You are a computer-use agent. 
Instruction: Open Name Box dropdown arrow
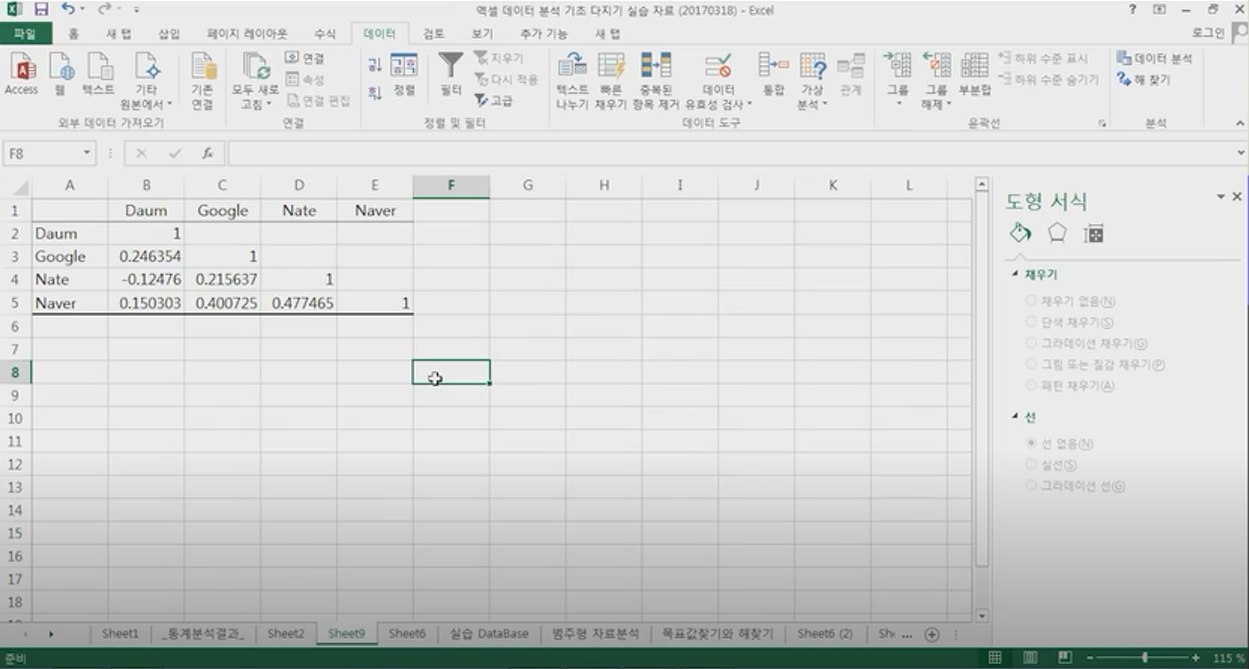point(87,154)
